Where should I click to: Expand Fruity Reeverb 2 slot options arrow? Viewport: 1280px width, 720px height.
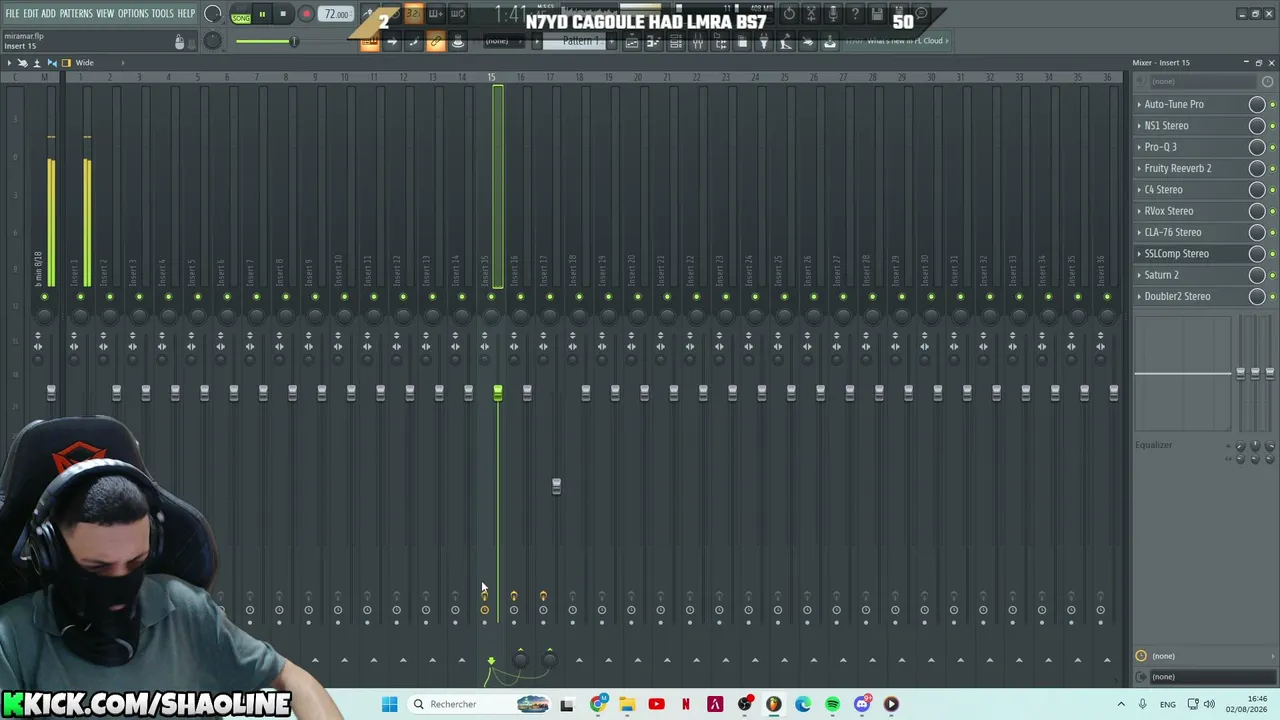pyautogui.click(x=1139, y=168)
